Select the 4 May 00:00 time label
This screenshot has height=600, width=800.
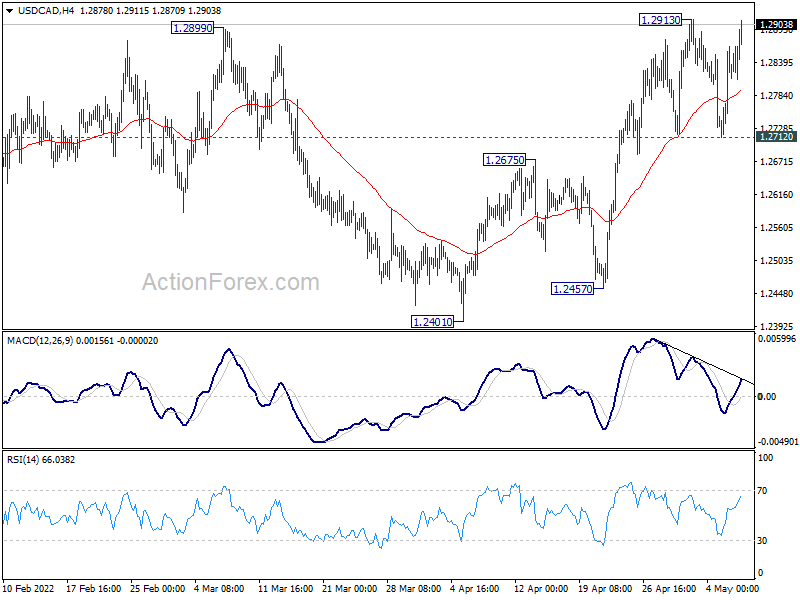[731, 589]
